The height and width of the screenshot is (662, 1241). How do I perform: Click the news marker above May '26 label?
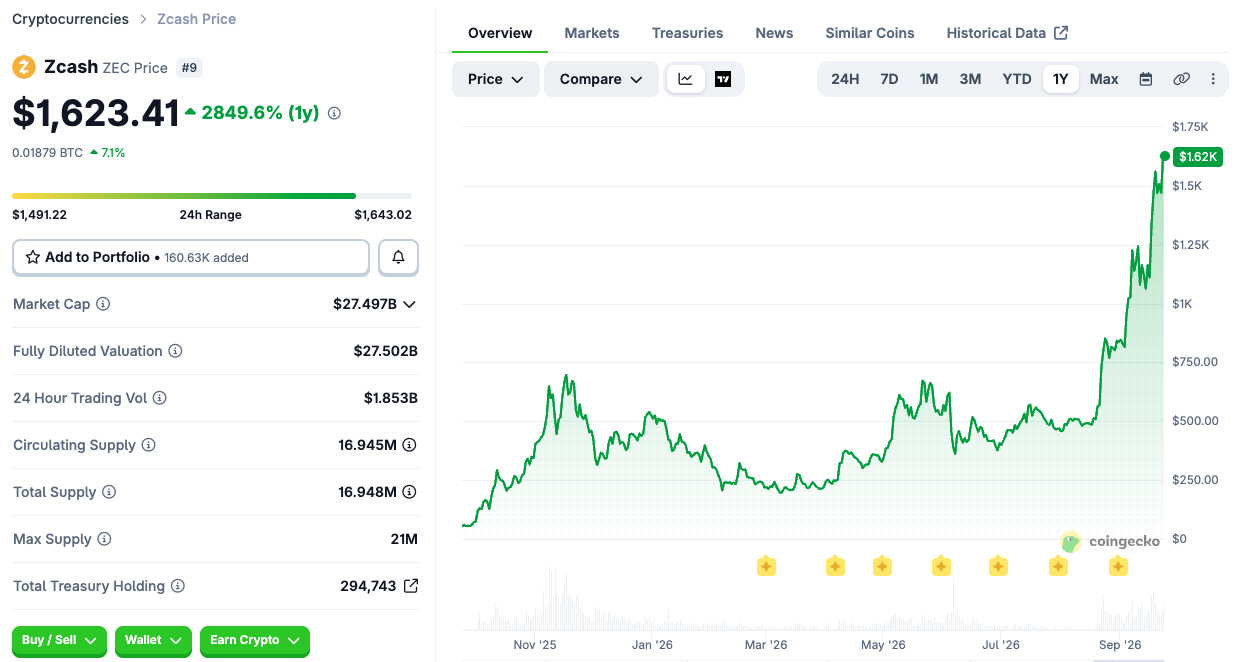pyautogui.click(x=882, y=567)
